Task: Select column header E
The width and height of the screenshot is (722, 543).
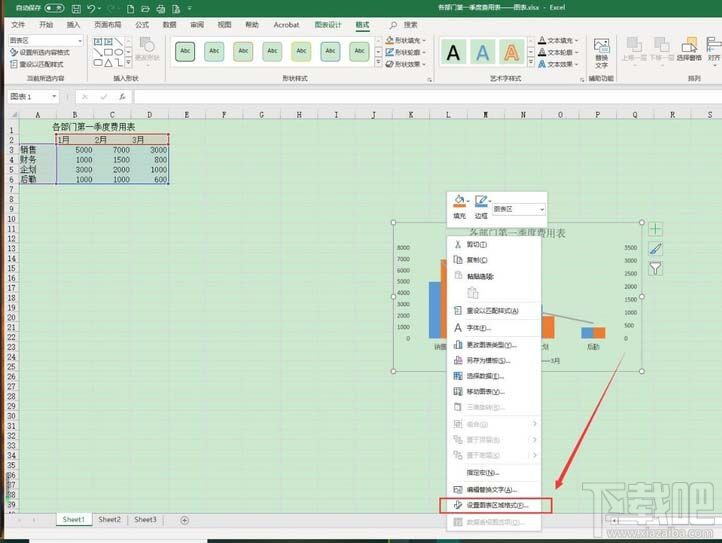Action: (187, 115)
